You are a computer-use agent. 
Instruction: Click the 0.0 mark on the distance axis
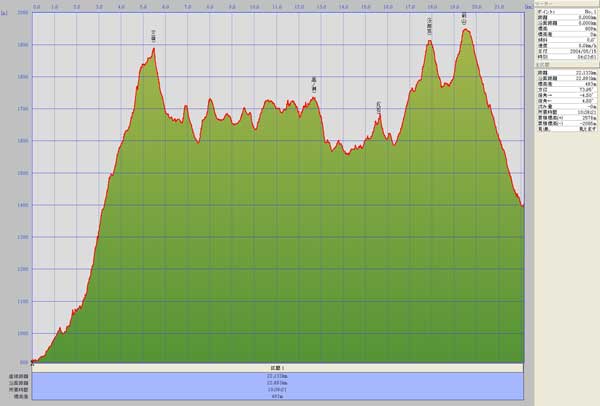(37, 6)
